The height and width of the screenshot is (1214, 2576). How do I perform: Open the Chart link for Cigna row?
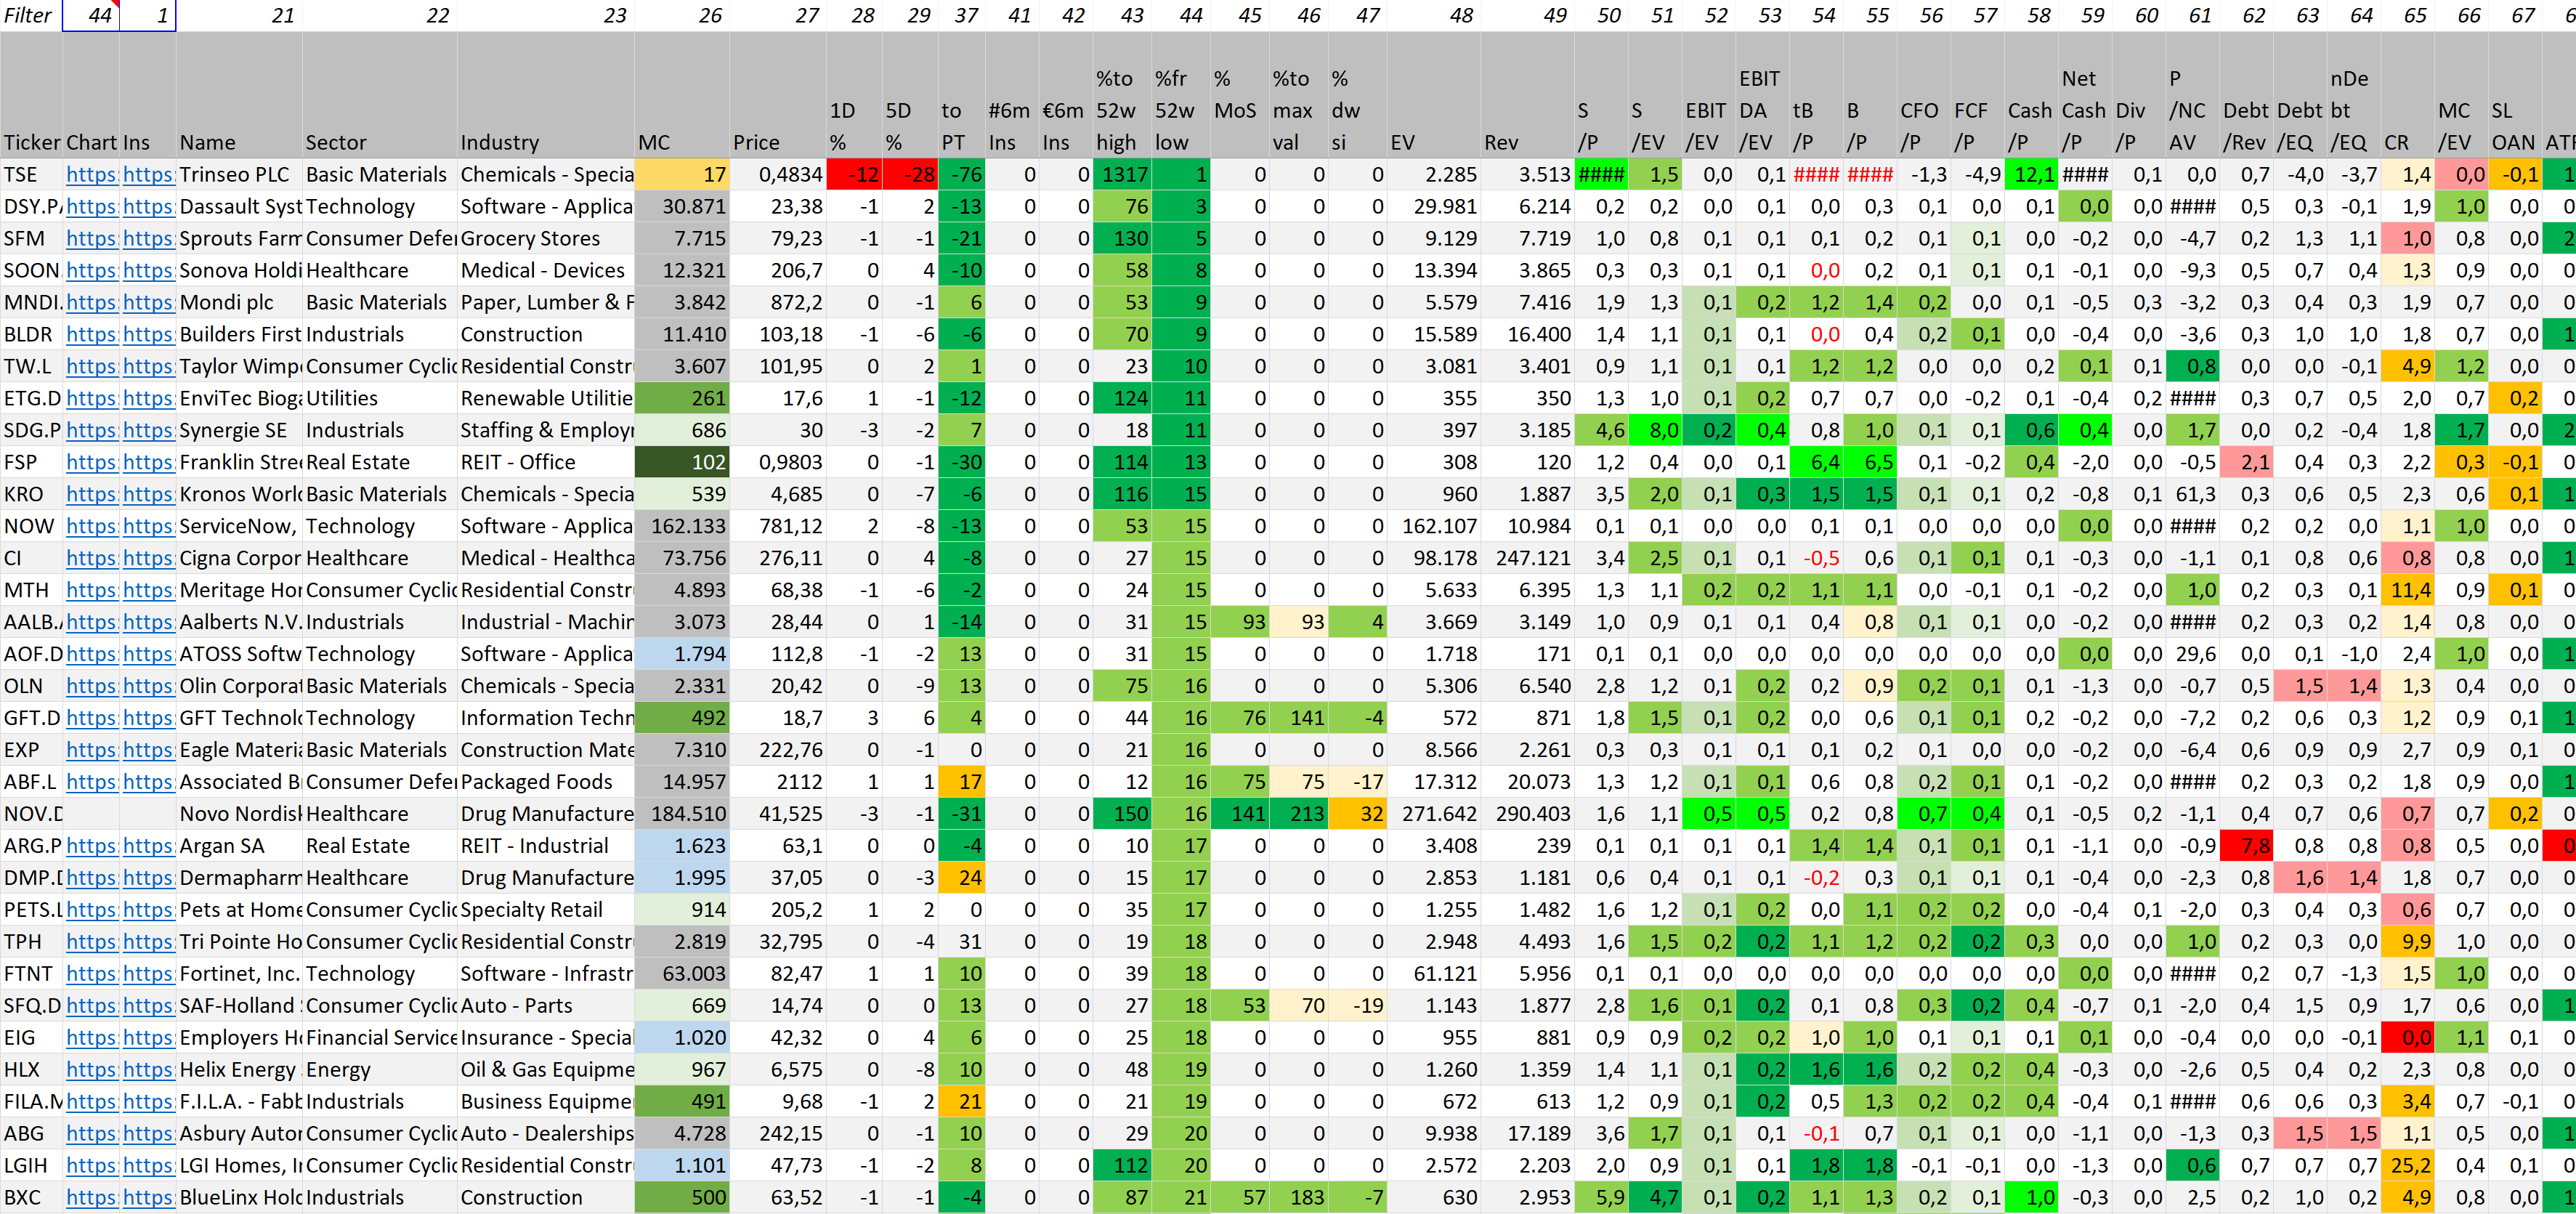91,559
